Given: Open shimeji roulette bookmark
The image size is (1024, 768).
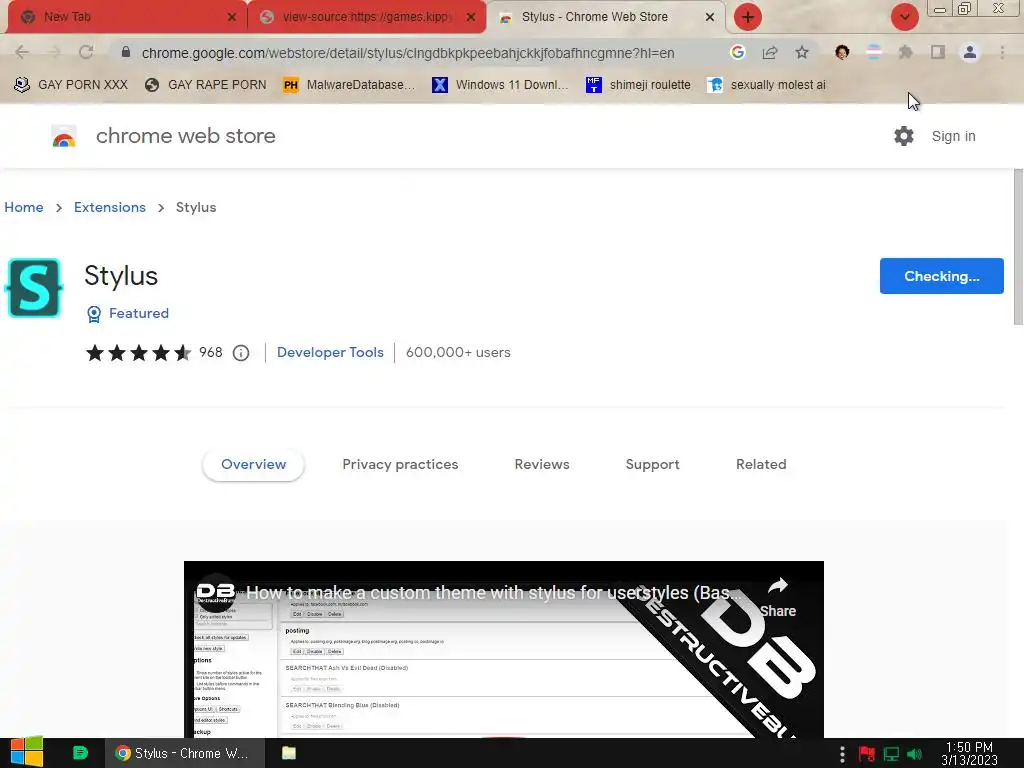Looking at the screenshot, I should tap(638, 85).
